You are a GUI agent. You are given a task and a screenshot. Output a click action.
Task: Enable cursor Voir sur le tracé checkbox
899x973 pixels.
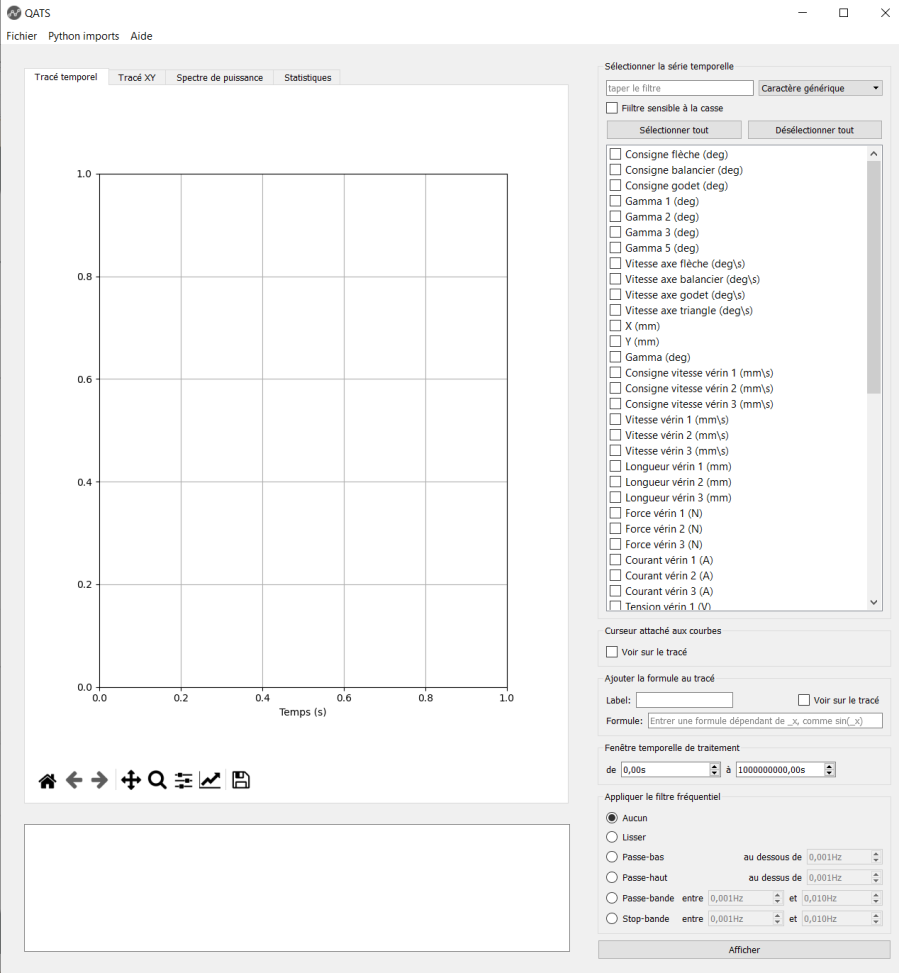tap(612, 652)
